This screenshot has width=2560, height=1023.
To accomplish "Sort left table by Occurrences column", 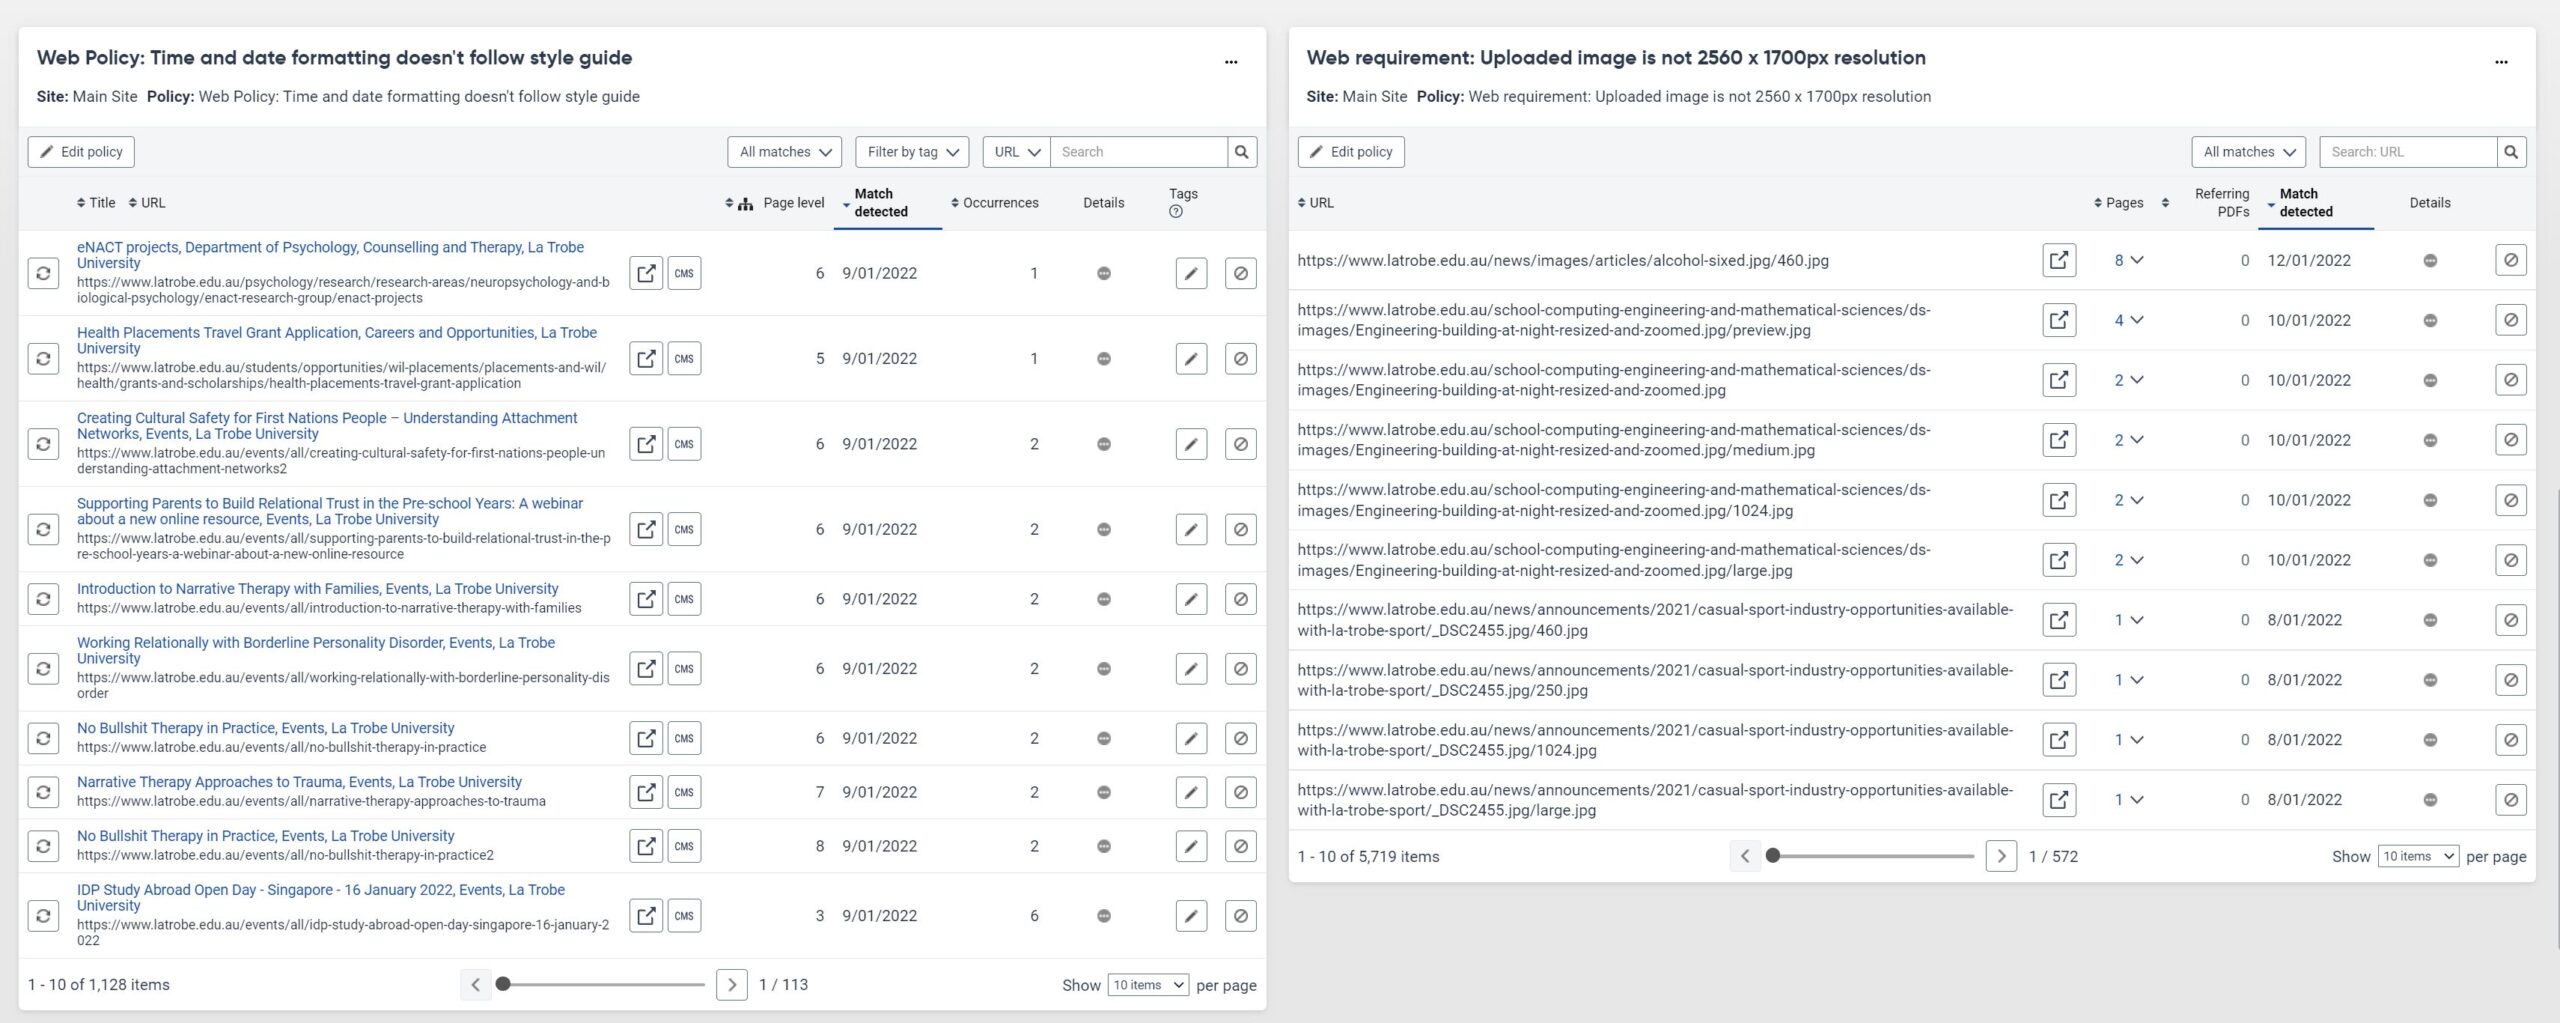I will point(995,203).
